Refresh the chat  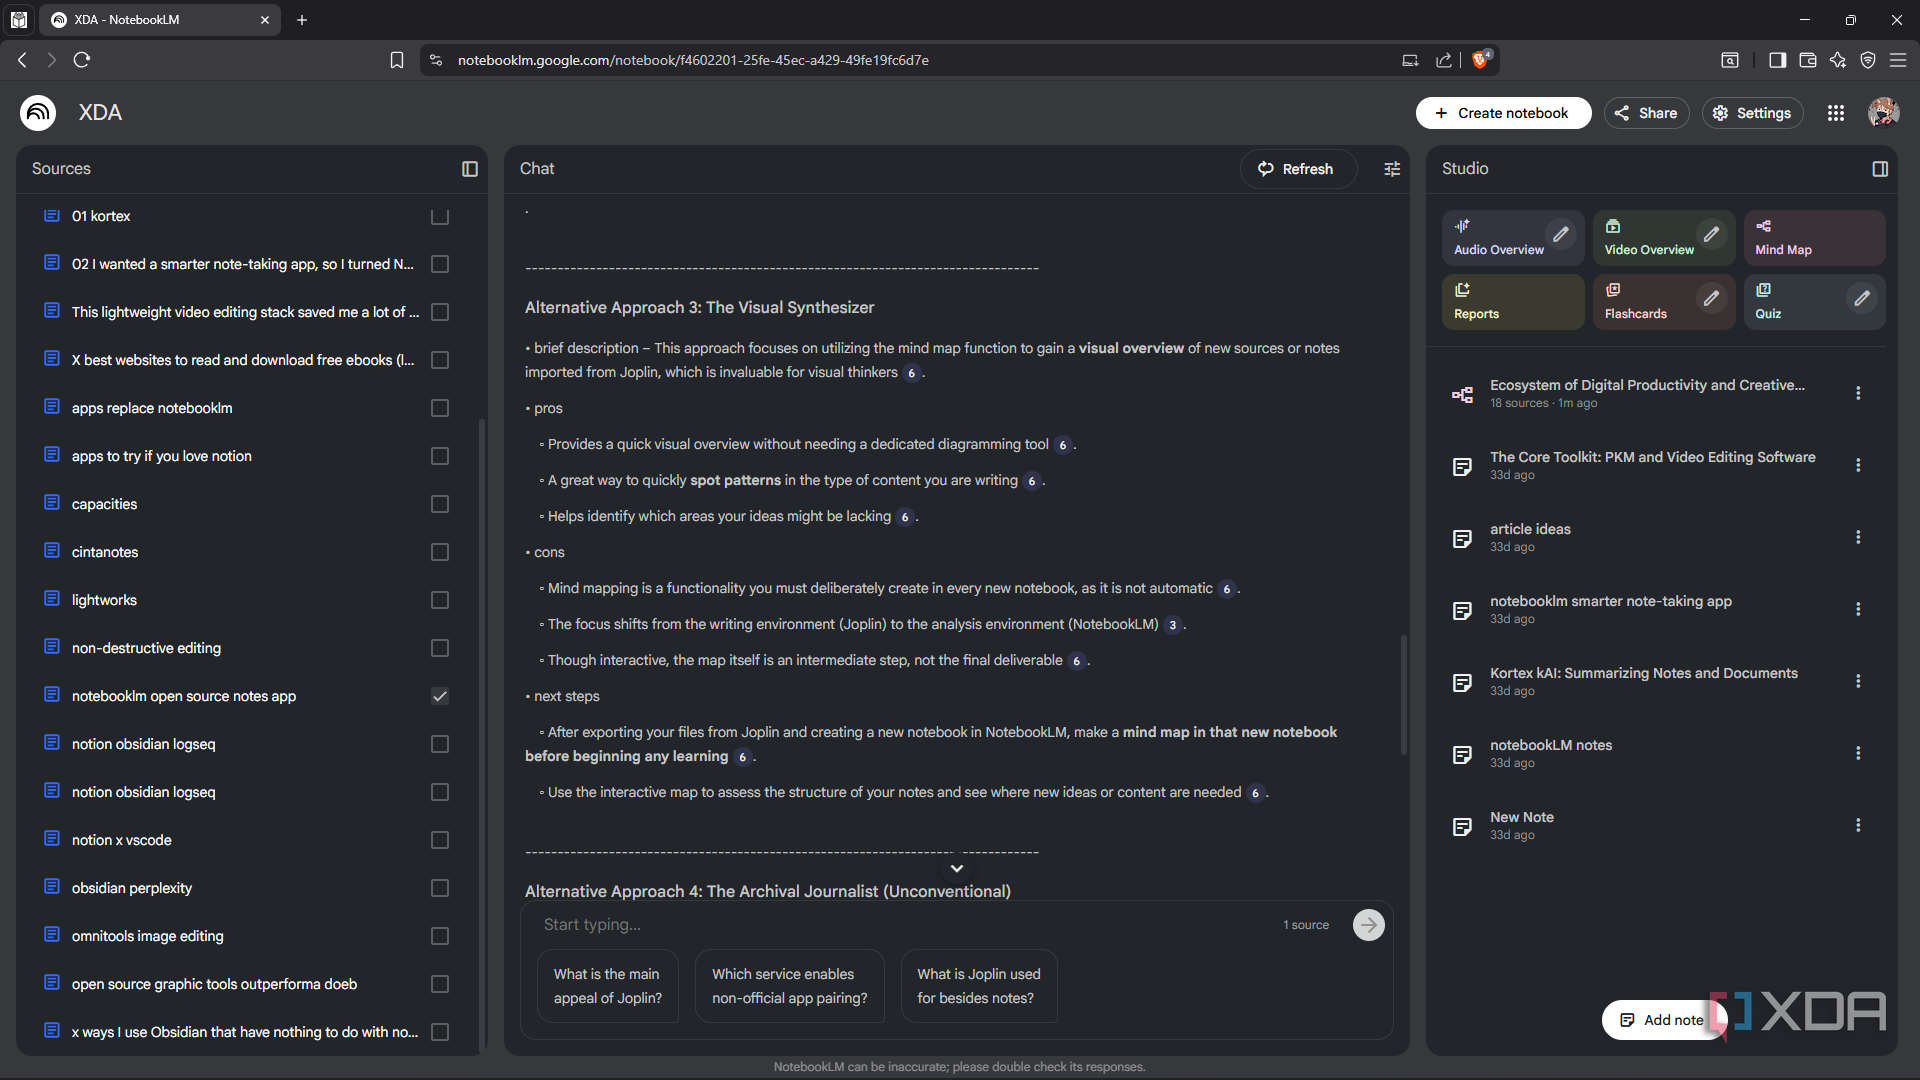pyautogui.click(x=1297, y=169)
